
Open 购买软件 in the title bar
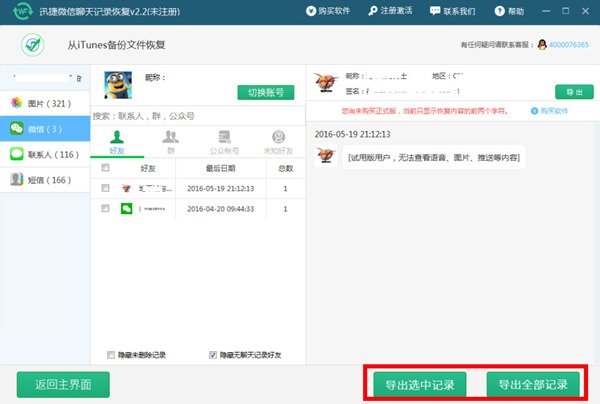[x=328, y=11]
